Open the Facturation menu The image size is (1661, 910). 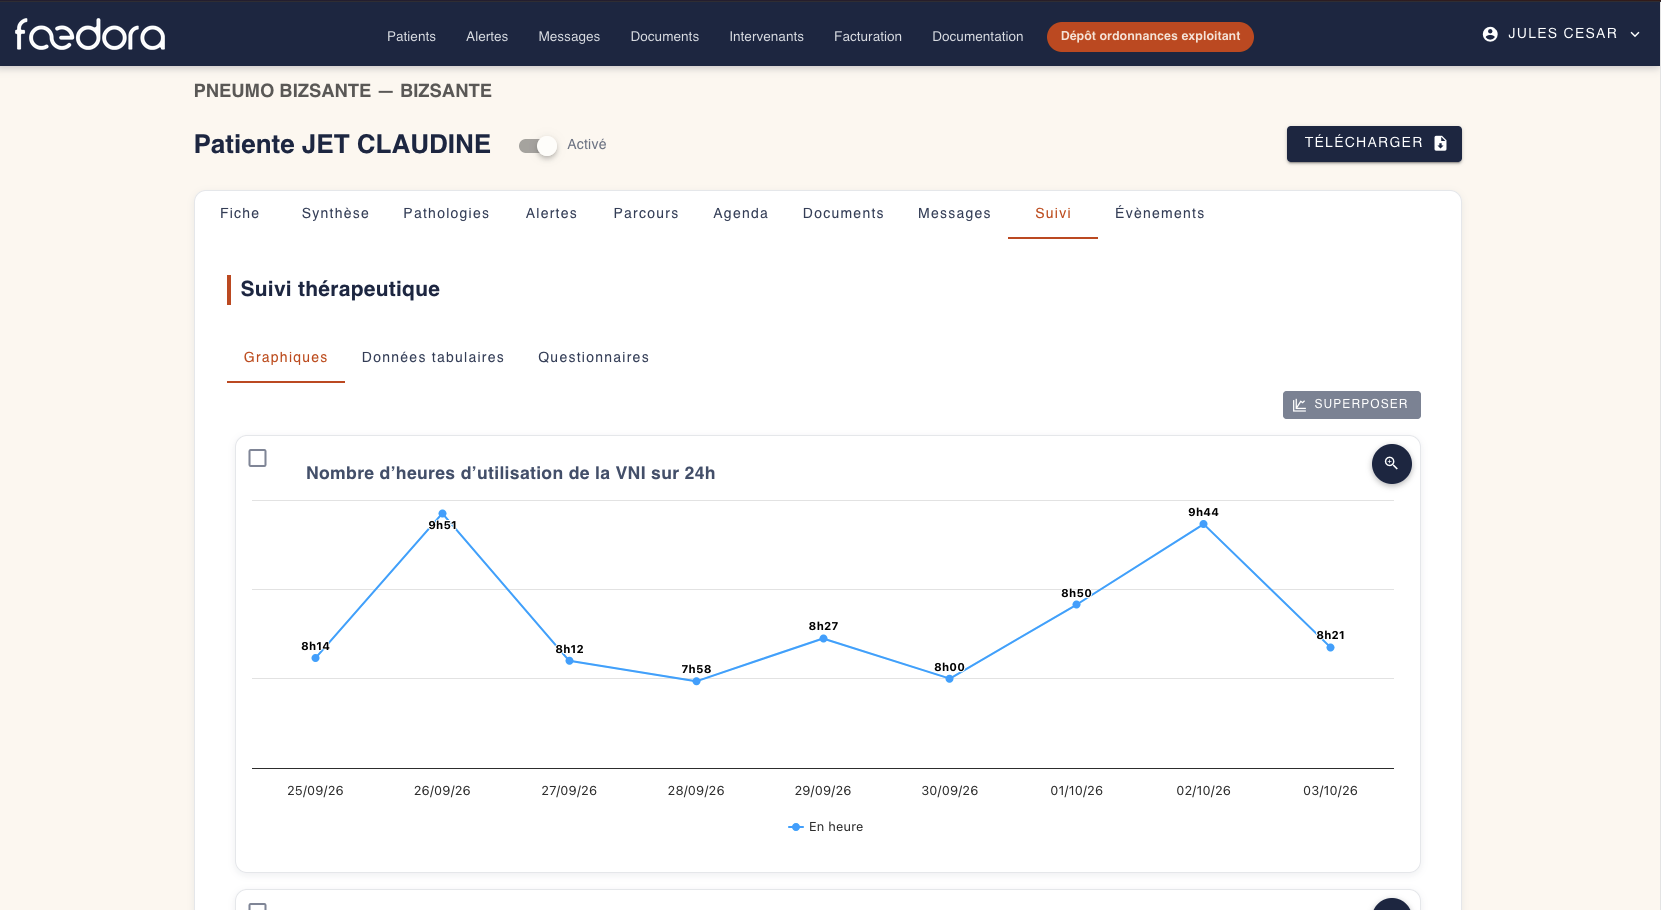[x=868, y=36]
